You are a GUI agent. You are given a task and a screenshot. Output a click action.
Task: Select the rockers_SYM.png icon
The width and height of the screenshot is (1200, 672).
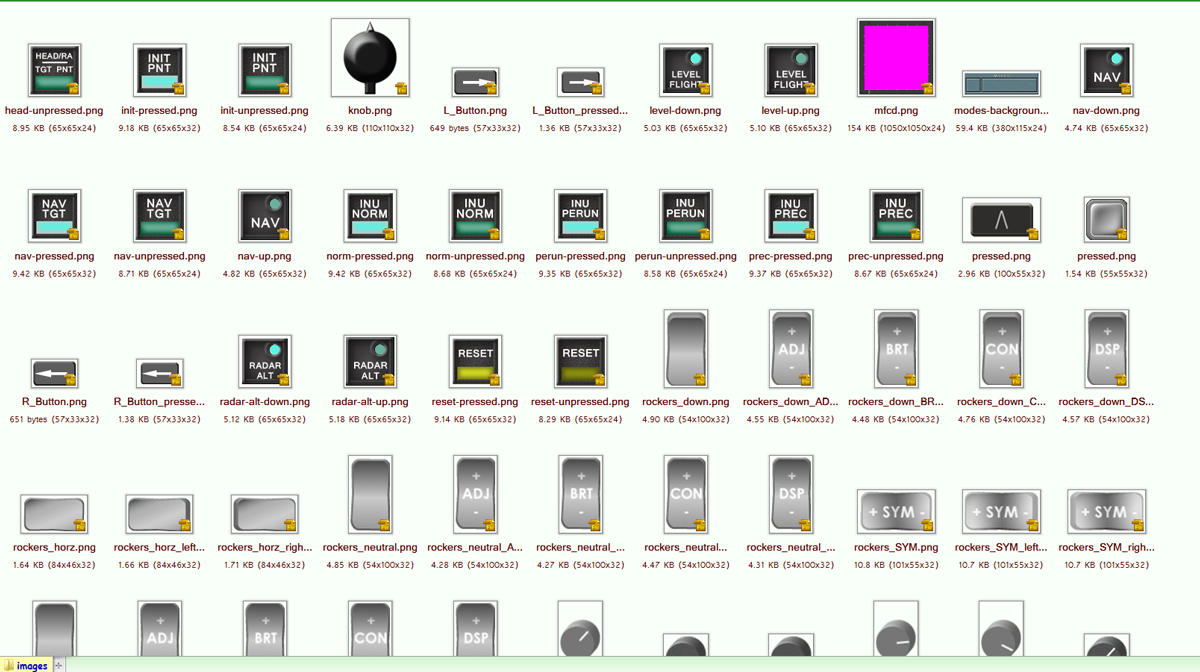(x=896, y=512)
